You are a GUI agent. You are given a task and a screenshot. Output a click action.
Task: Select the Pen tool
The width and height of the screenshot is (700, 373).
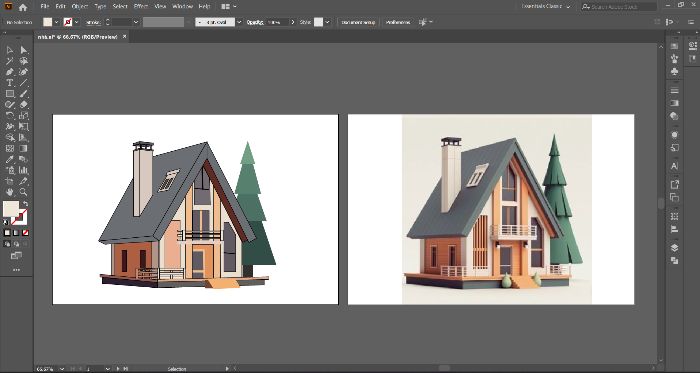tap(9, 72)
